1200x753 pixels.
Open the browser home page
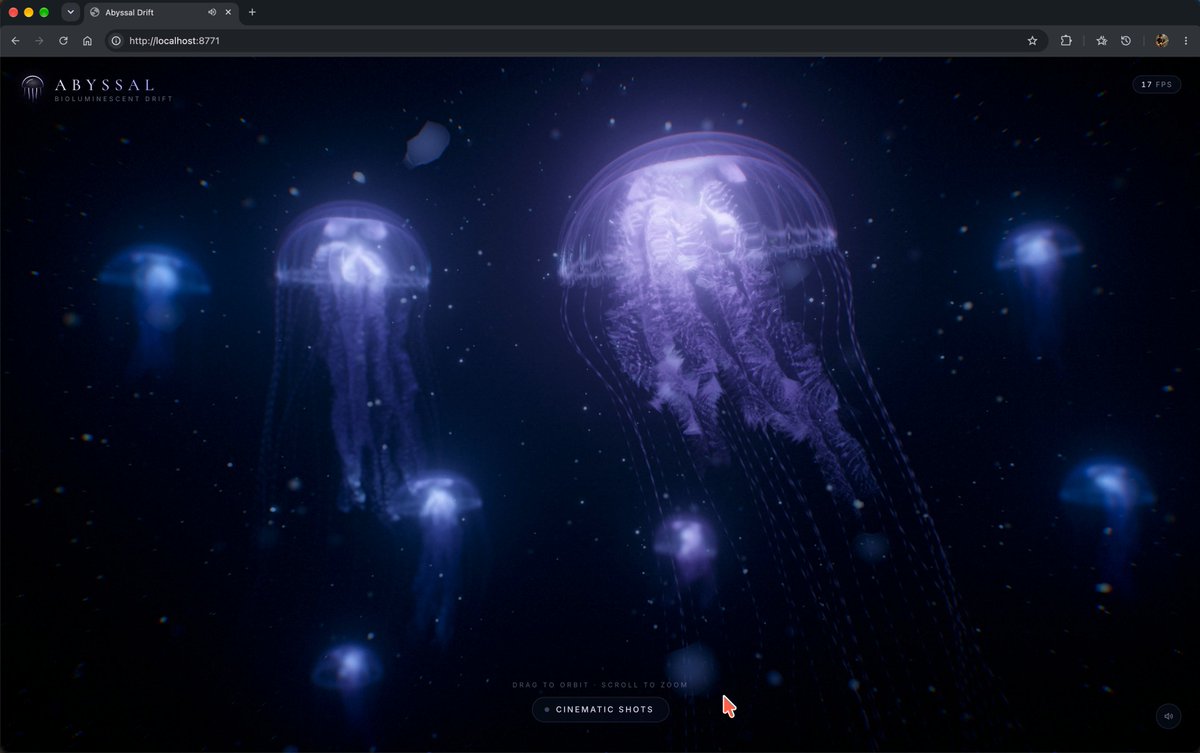(87, 41)
